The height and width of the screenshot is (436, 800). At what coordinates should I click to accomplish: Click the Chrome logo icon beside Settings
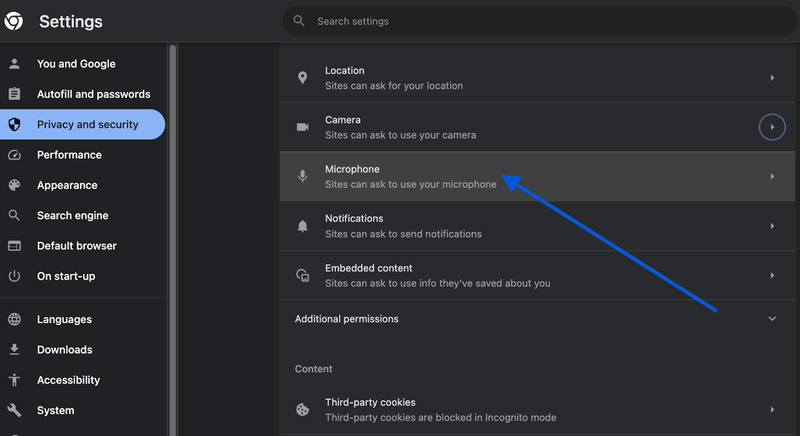tap(14, 21)
